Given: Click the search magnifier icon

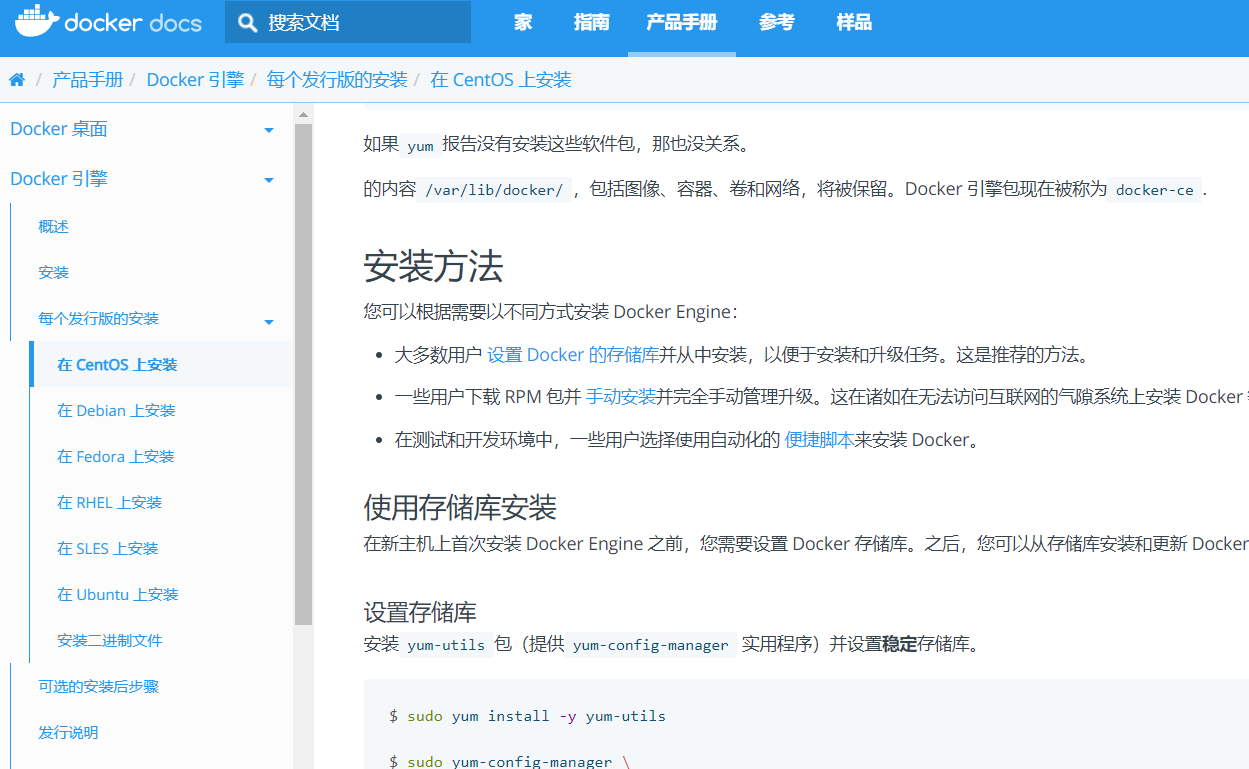Looking at the screenshot, I should click(x=247, y=22).
